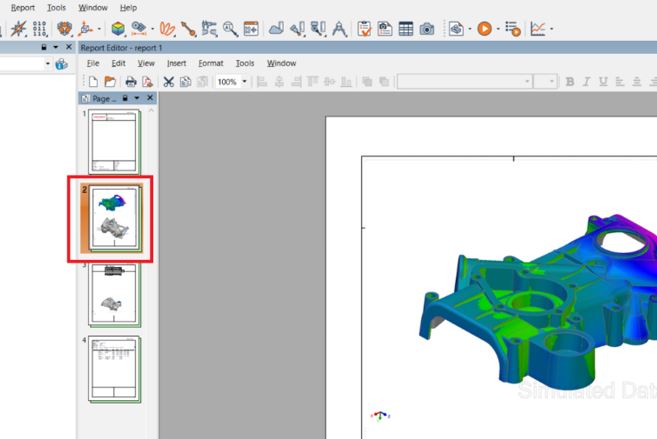Click the Cut scissors icon
657x439 pixels.
[x=168, y=82]
